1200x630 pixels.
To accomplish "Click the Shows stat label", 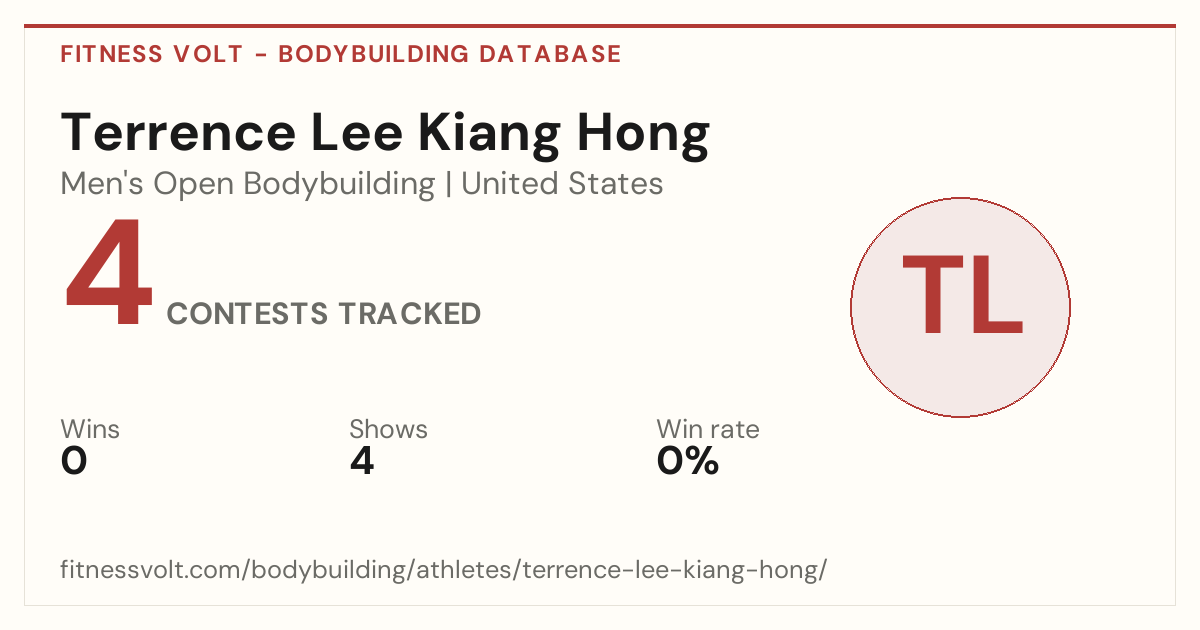I will 388,430.
